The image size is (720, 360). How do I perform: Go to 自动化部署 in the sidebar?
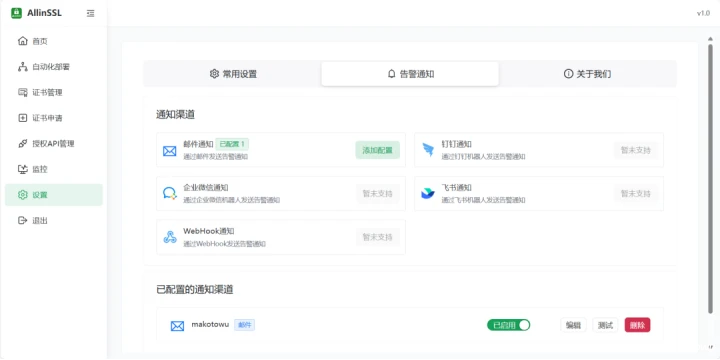click(54, 67)
